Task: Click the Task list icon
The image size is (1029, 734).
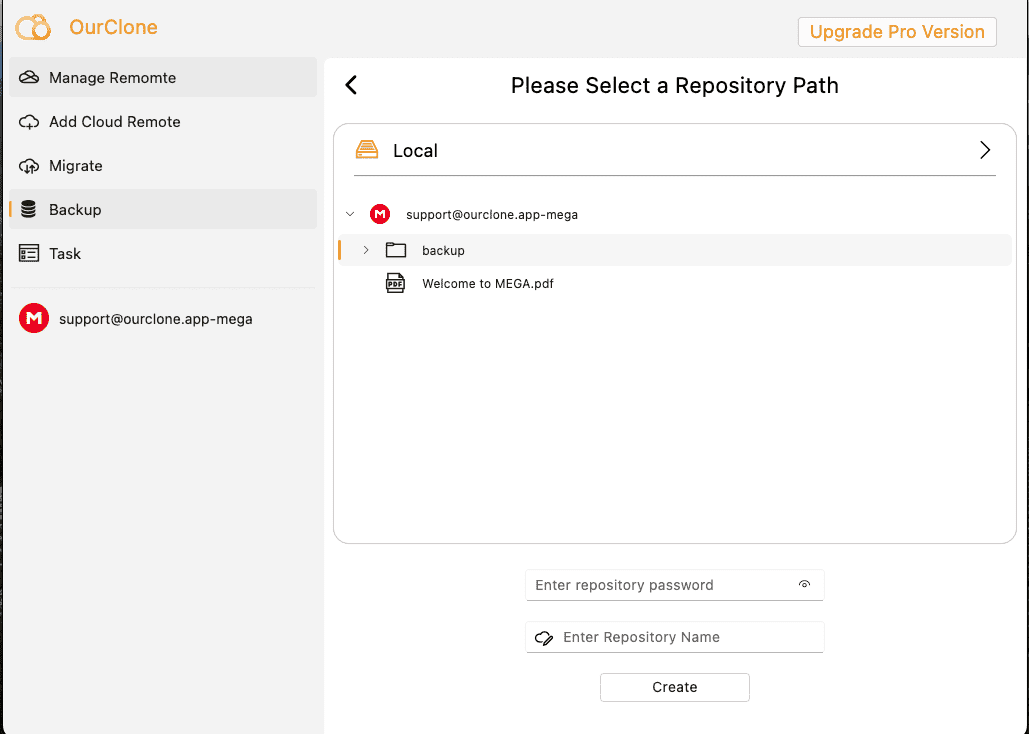Action: point(29,253)
